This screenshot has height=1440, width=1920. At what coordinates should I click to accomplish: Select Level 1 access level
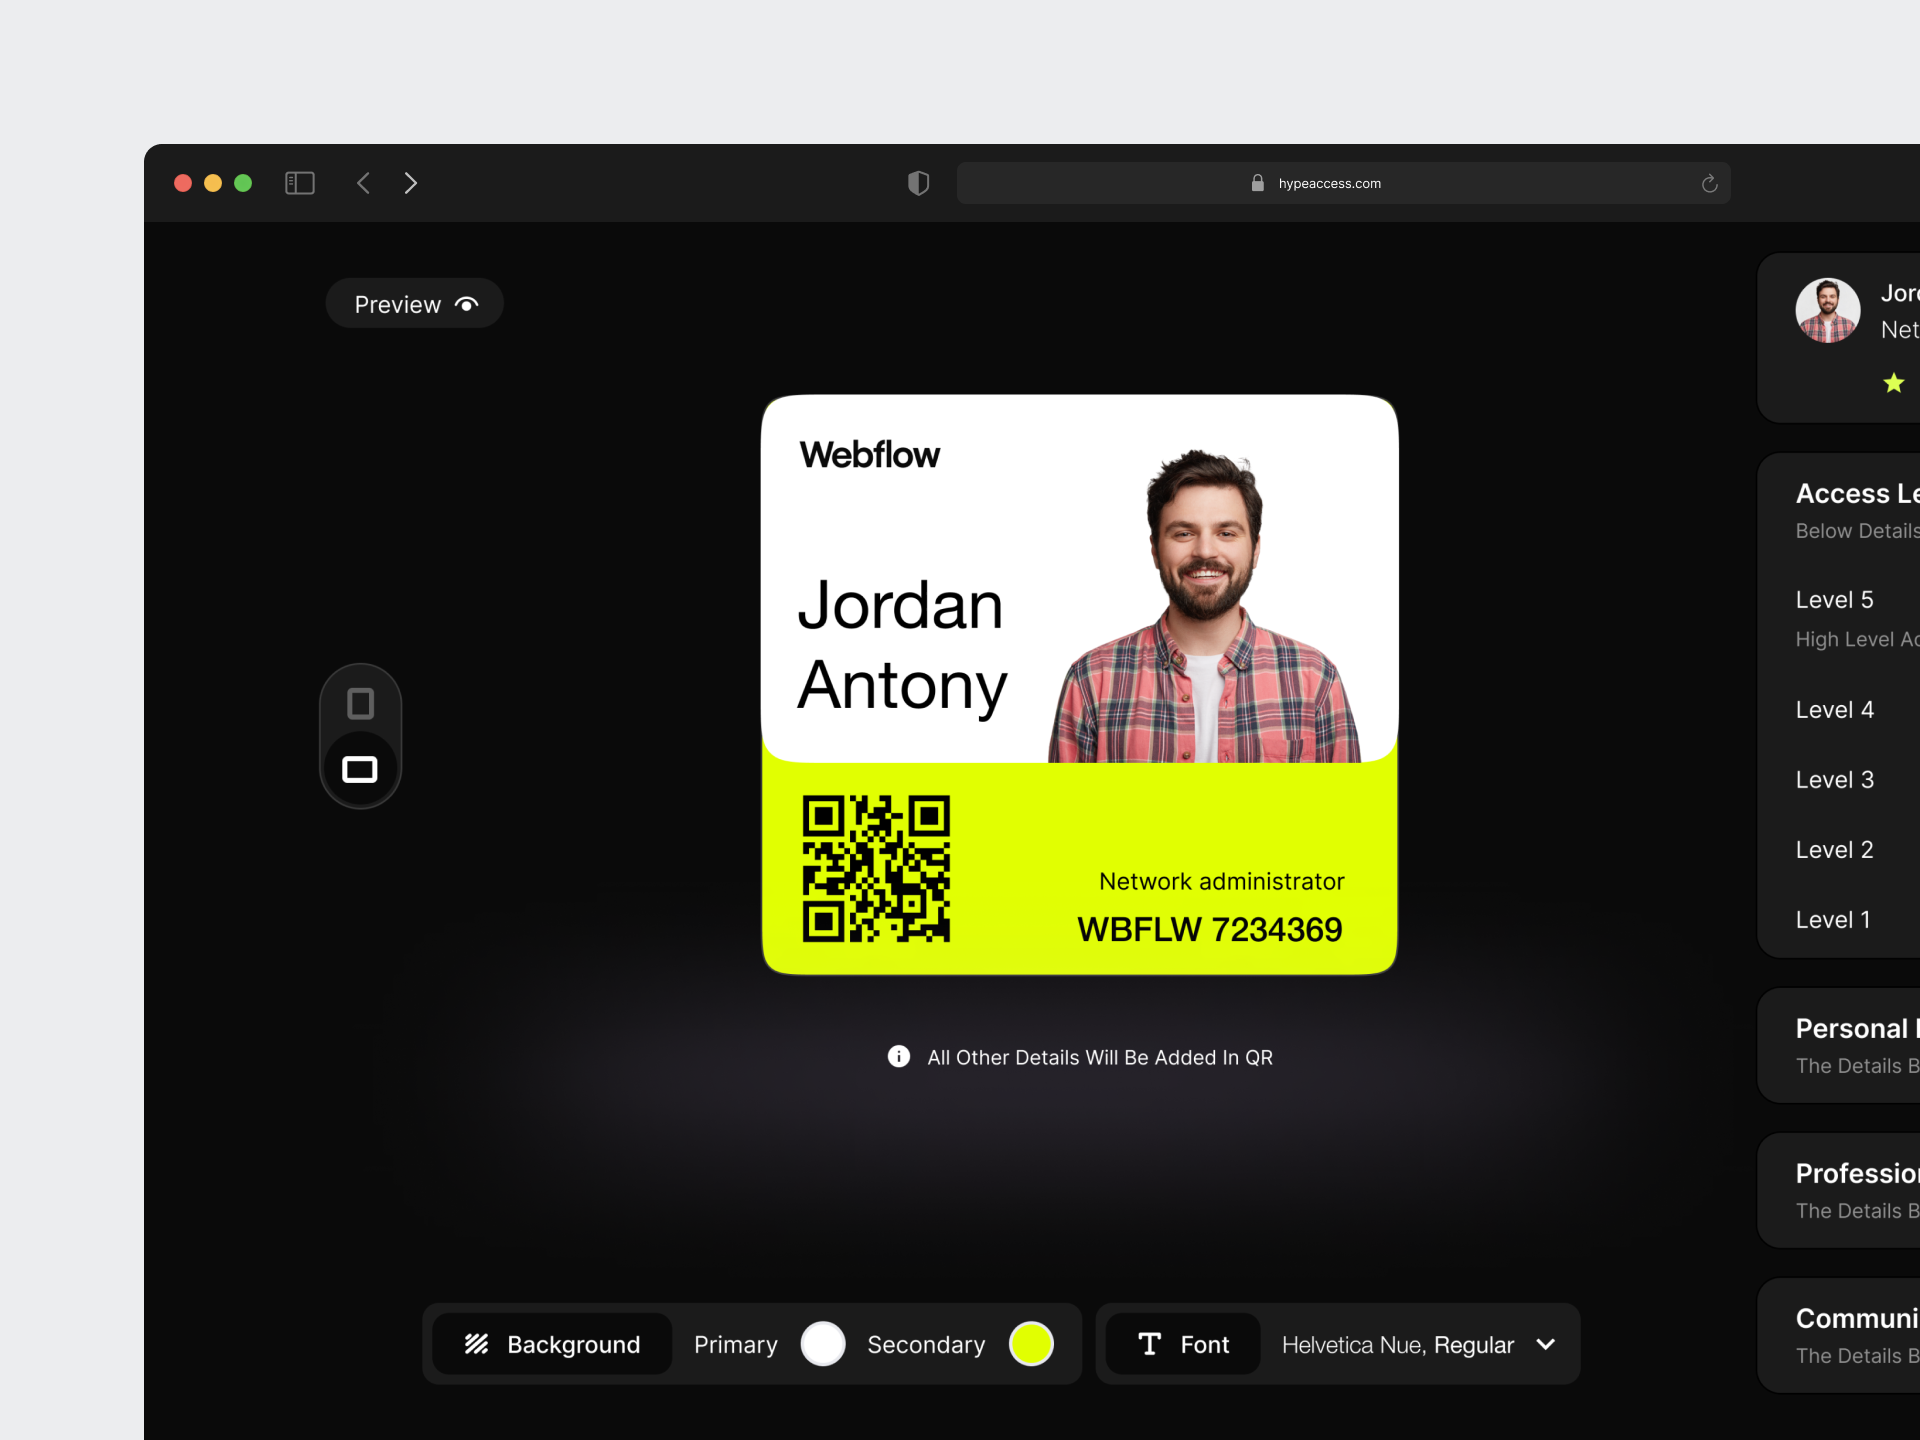tap(1833, 919)
